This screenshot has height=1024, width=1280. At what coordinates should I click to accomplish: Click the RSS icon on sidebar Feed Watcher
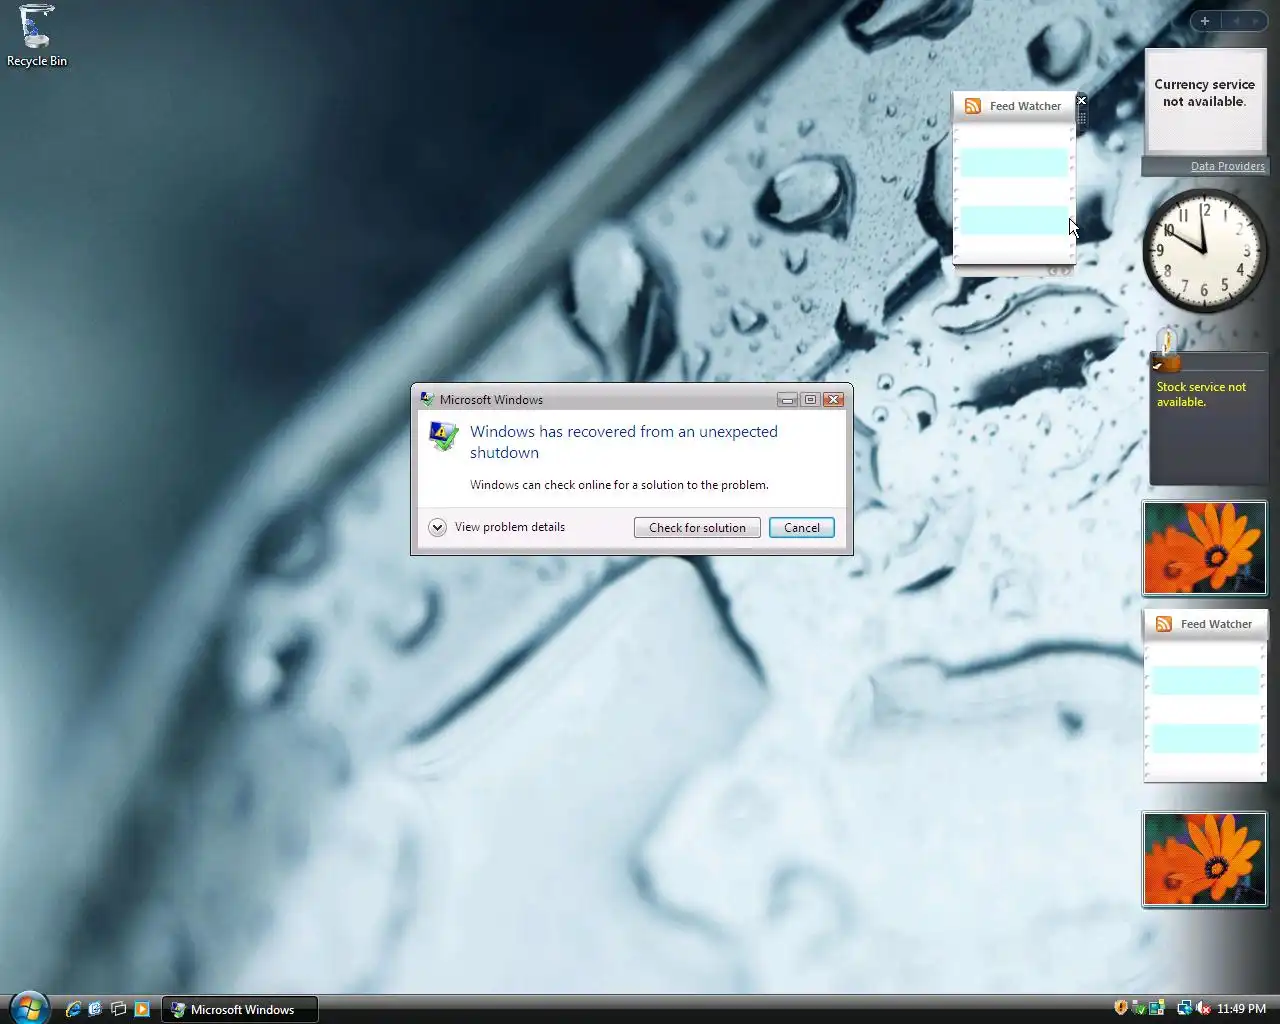(x=1163, y=623)
